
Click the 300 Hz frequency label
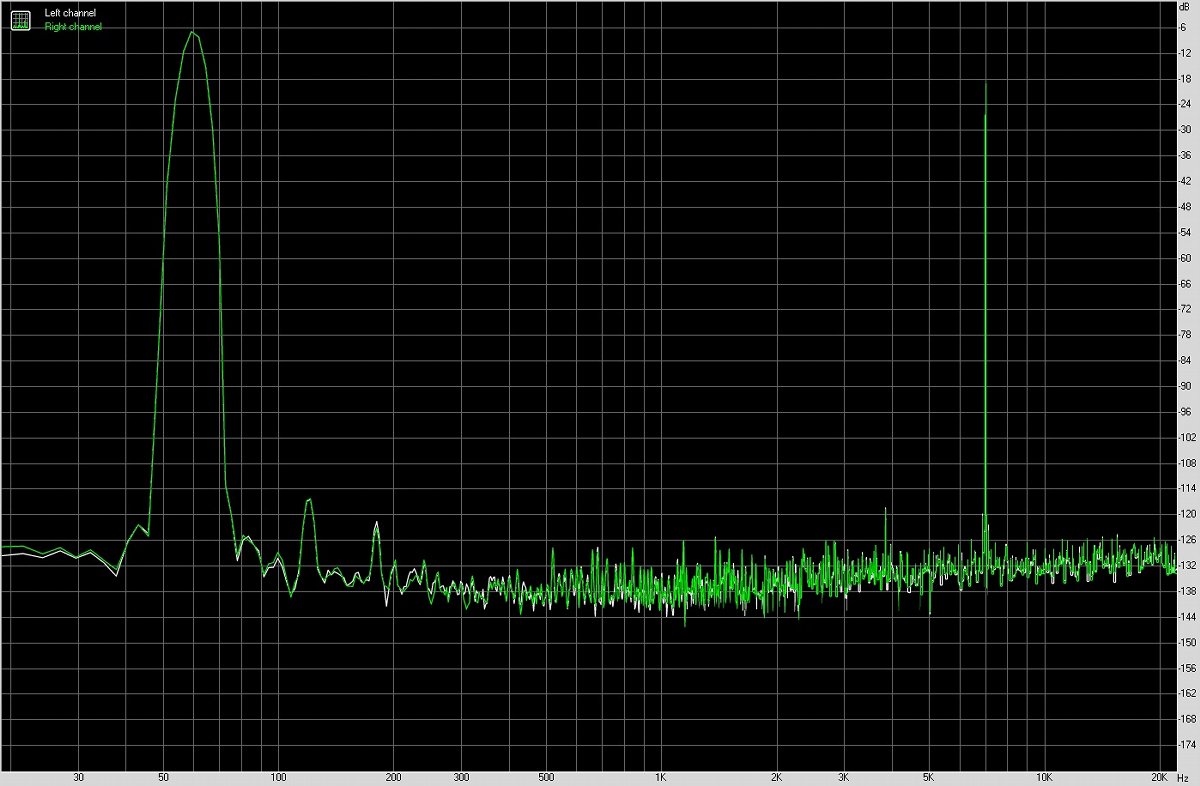click(461, 777)
